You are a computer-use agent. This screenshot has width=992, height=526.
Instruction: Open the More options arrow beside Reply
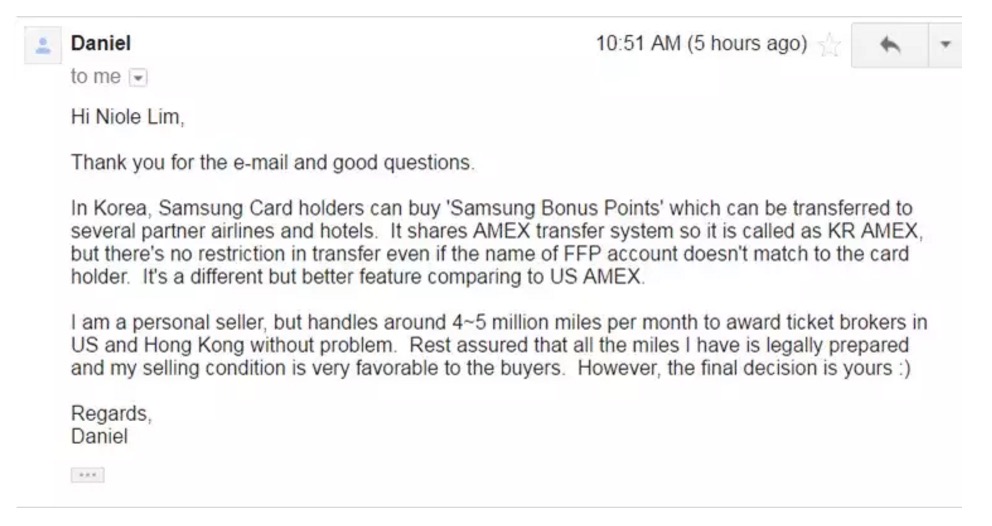[x=945, y=45]
